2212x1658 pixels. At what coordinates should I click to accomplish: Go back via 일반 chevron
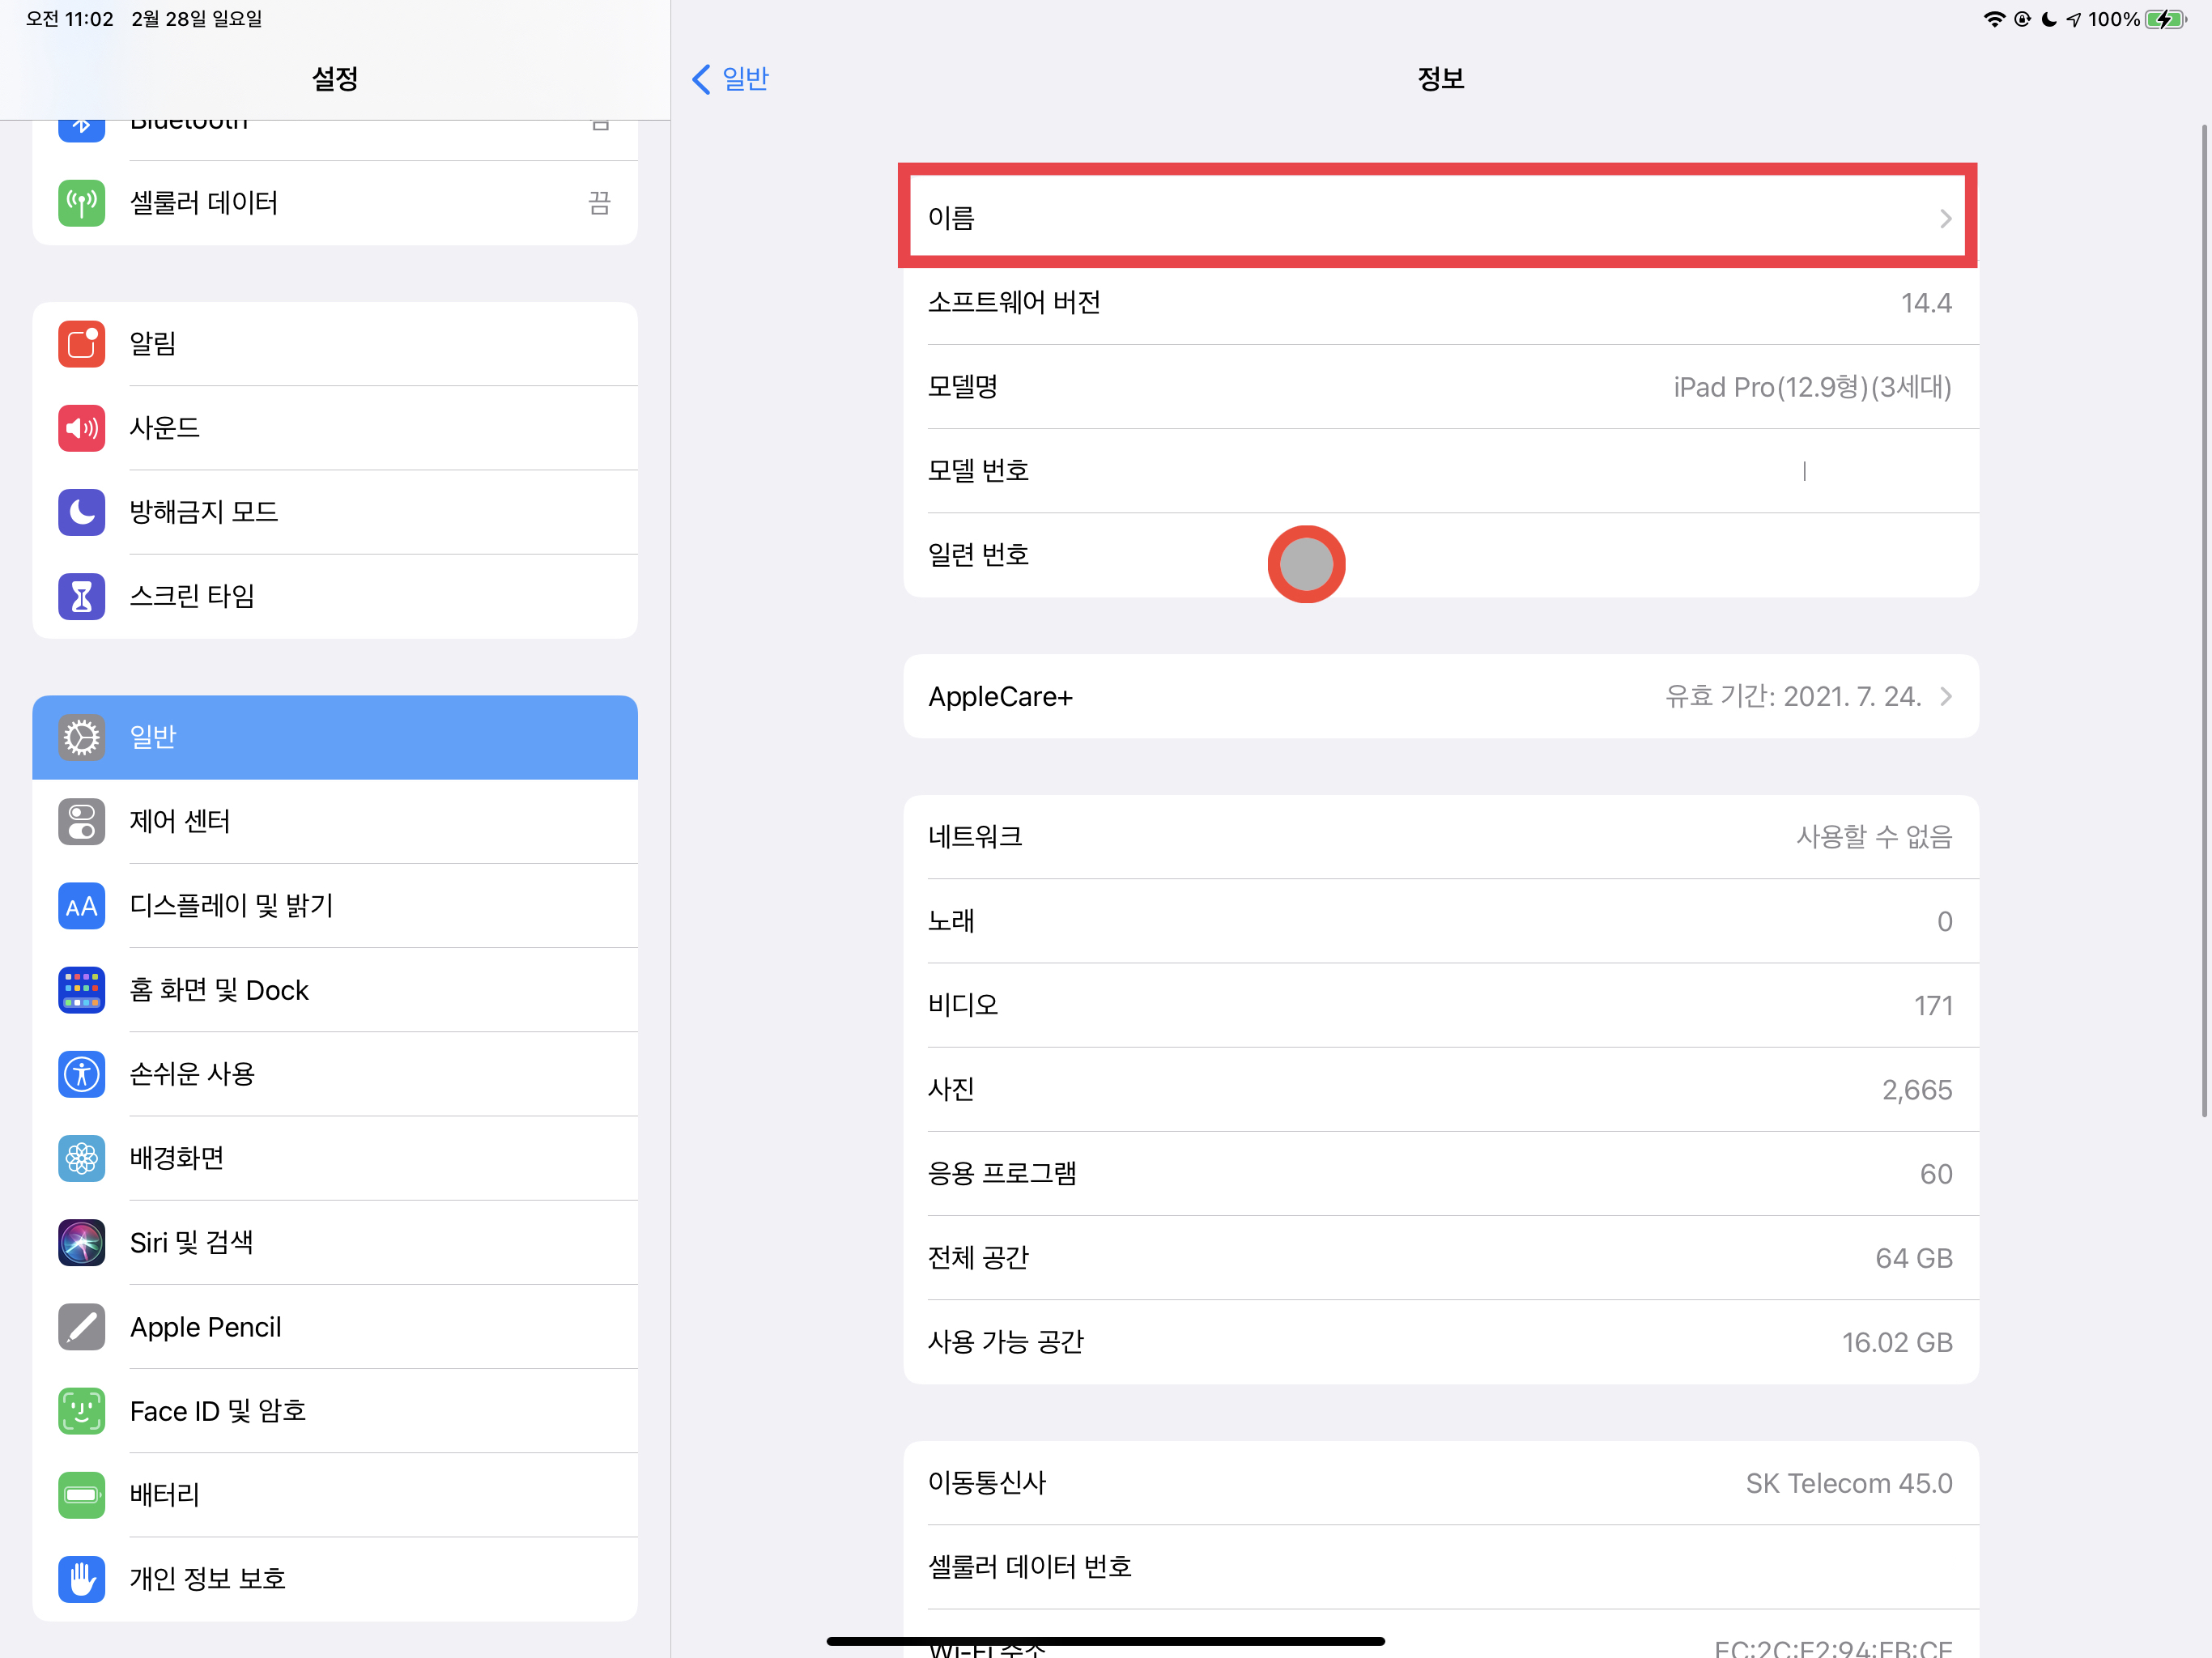click(x=702, y=79)
